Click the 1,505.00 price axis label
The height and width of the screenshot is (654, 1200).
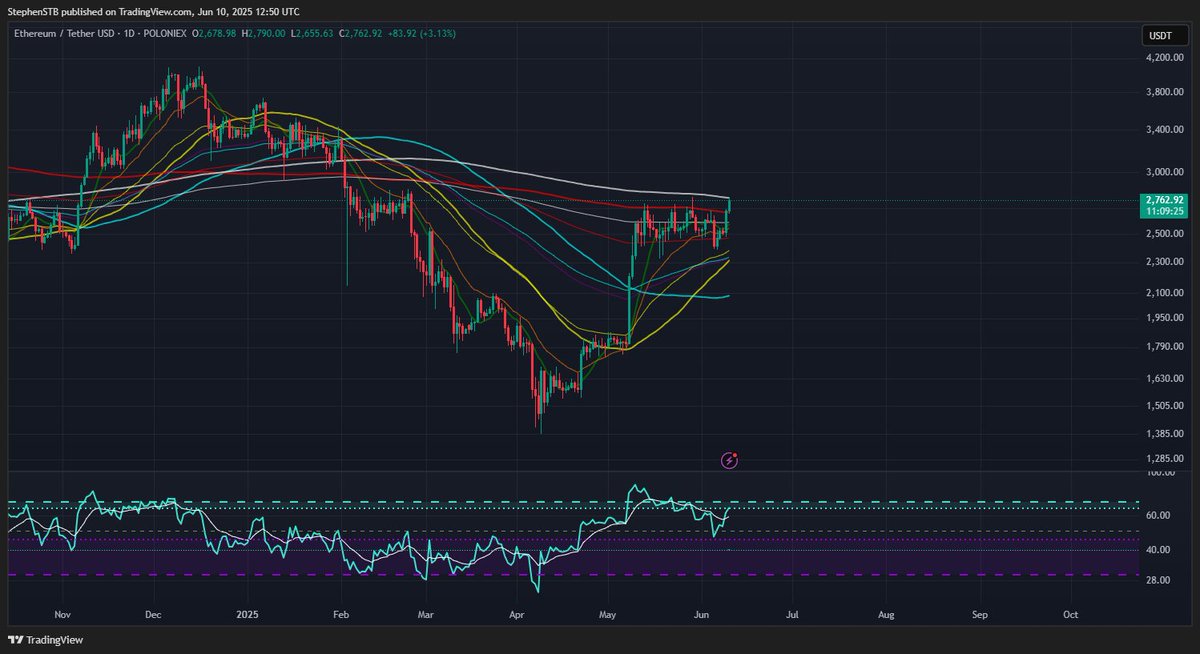(x=1165, y=406)
